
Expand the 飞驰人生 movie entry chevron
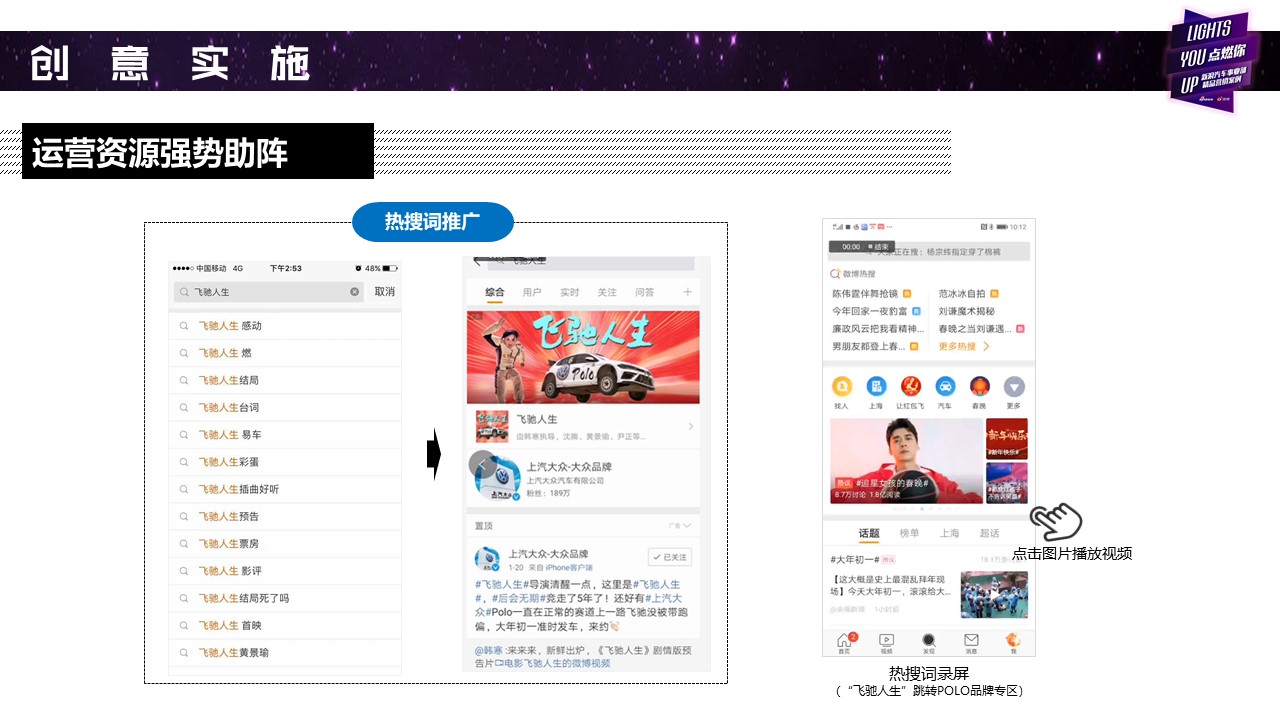691,427
